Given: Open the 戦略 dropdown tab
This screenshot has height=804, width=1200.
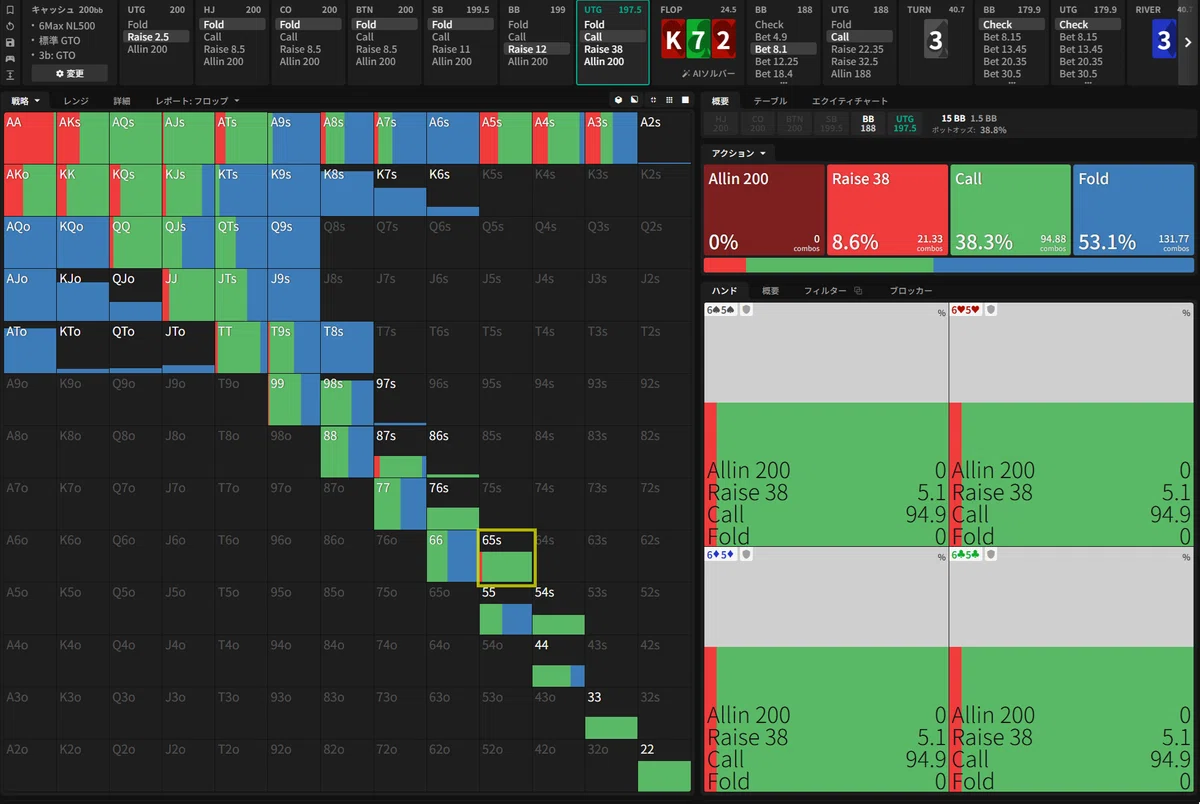Looking at the screenshot, I should [x=25, y=101].
